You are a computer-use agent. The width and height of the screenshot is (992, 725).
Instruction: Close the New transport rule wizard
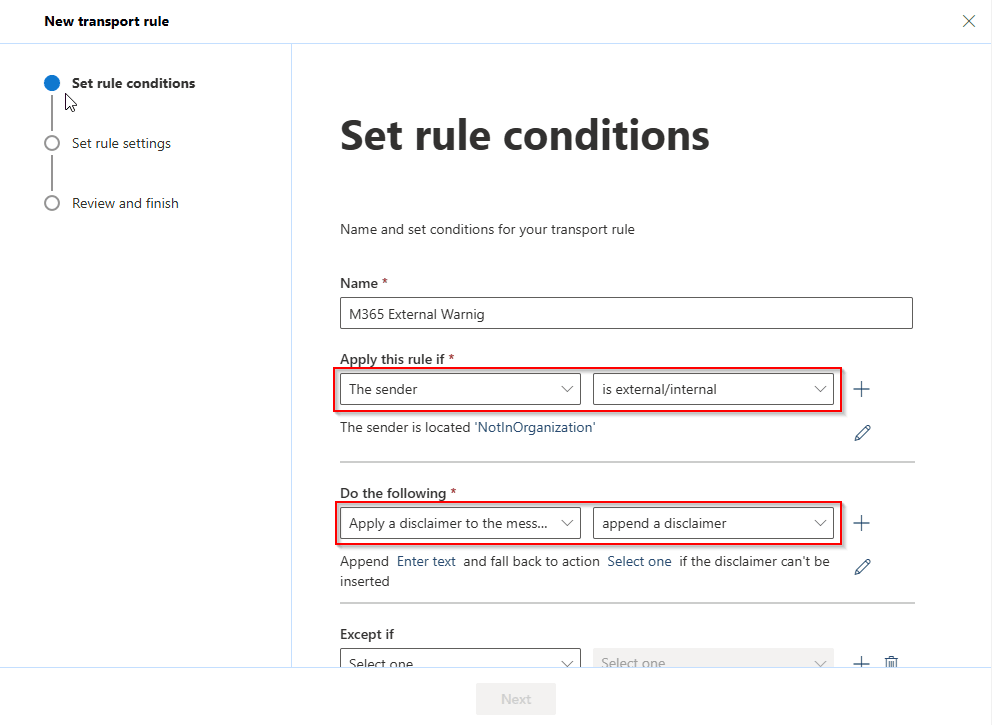click(x=968, y=20)
